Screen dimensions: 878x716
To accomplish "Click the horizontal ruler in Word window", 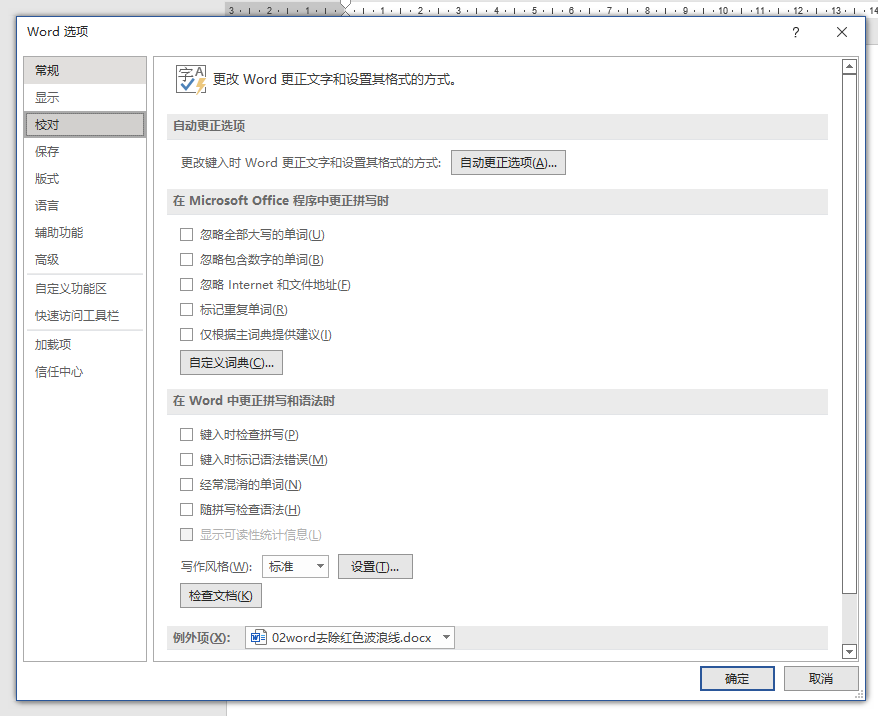I will pyautogui.click(x=552, y=10).
